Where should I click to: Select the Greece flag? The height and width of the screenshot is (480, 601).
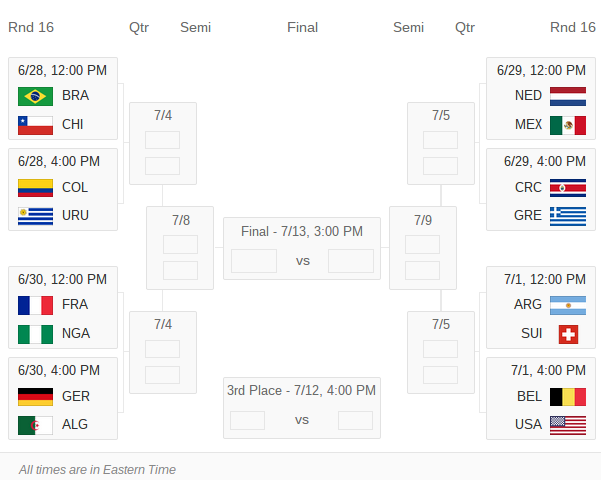[567, 216]
